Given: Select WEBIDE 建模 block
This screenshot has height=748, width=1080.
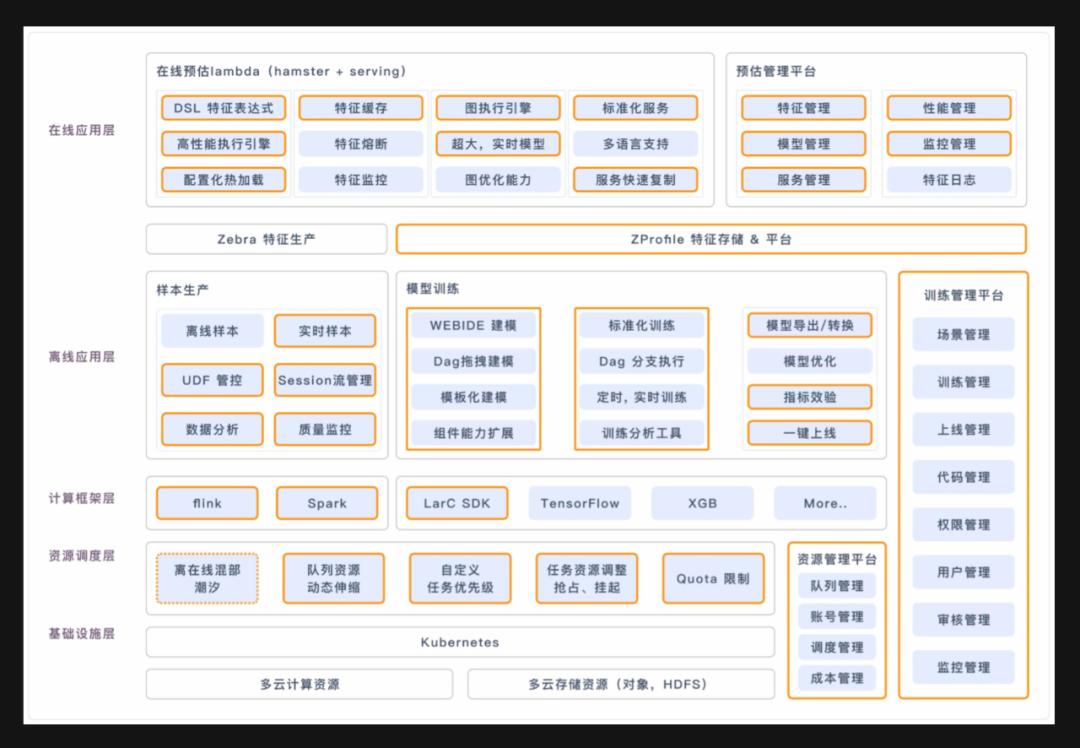Looking at the screenshot, I should pos(473,325).
